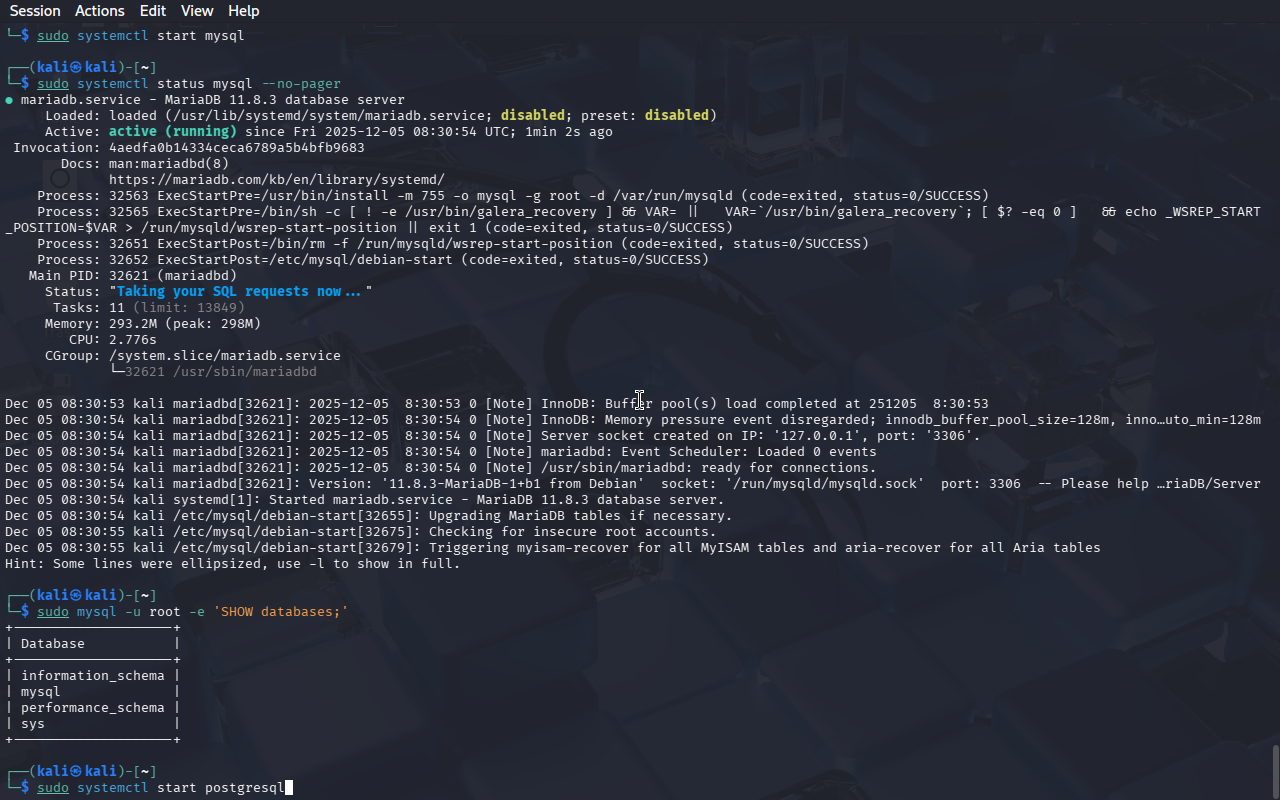Select the information_schema database entry
The image size is (1280, 800).
tap(92, 675)
